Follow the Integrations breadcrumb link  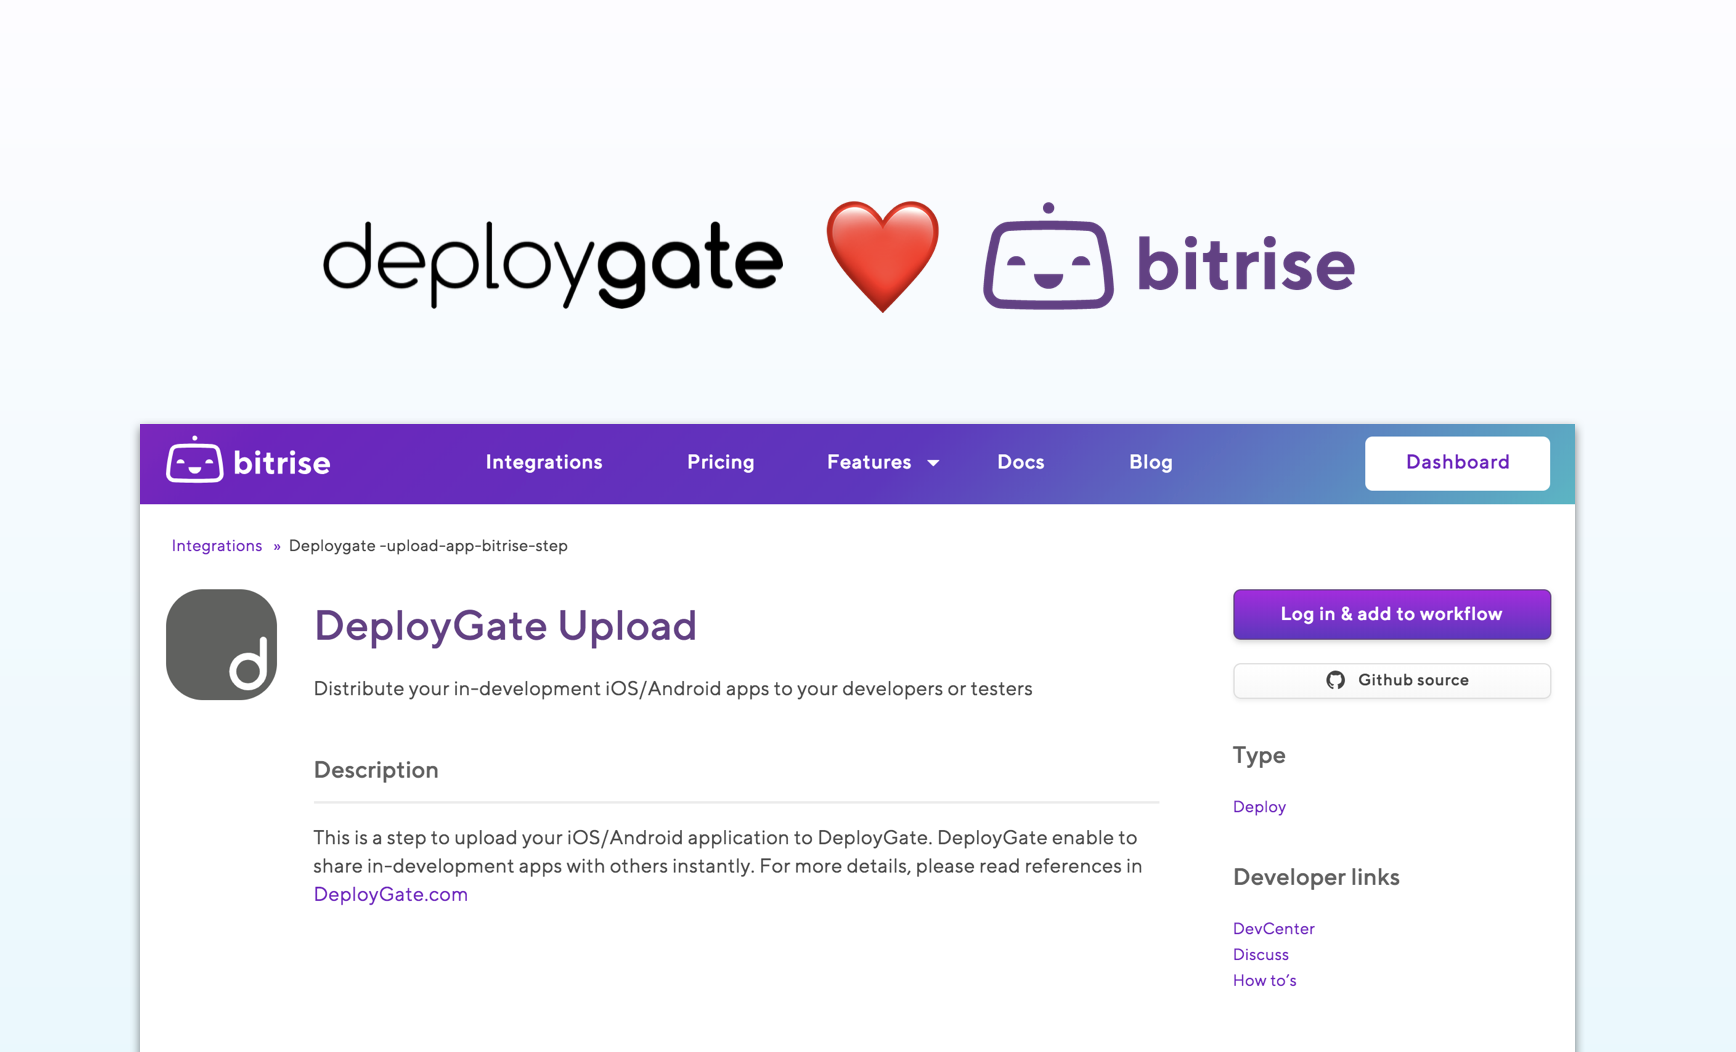[217, 546]
